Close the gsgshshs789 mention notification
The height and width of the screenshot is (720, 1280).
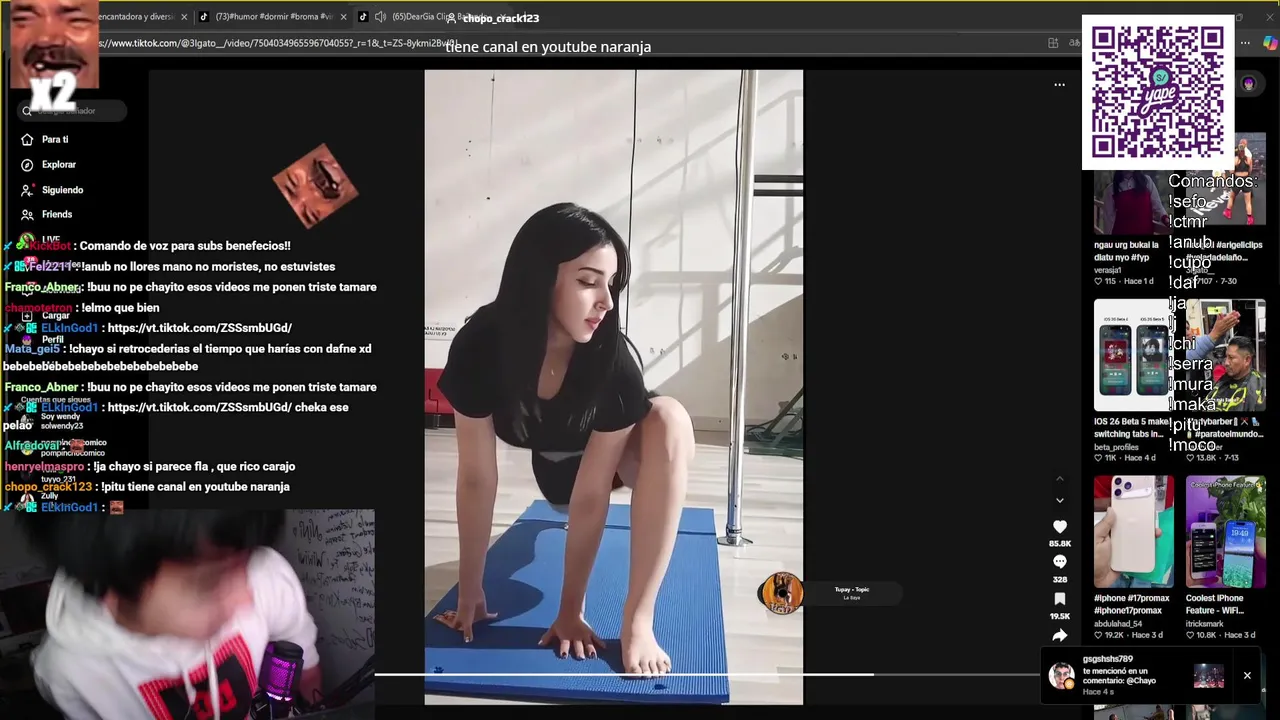pyautogui.click(x=1247, y=676)
